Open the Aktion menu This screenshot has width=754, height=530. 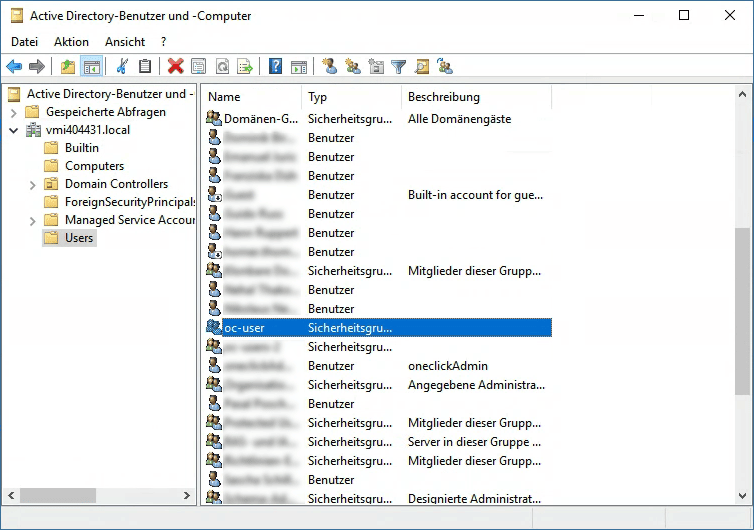pos(71,42)
